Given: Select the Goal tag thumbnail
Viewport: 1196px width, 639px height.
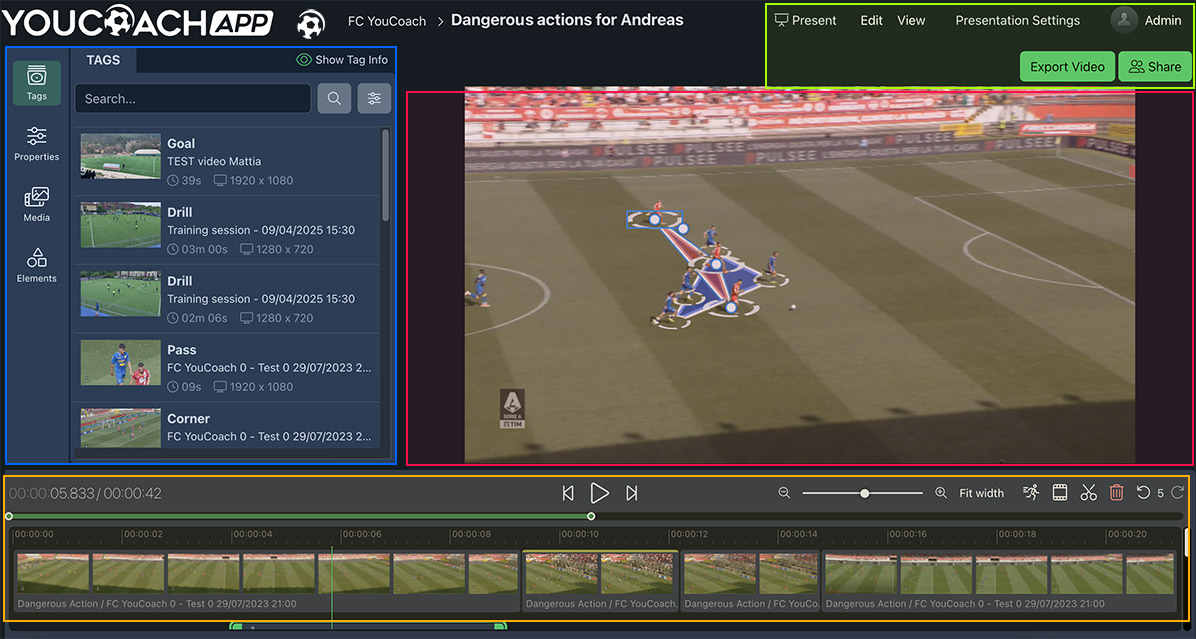Looking at the screenshot, I should (121, 157).
